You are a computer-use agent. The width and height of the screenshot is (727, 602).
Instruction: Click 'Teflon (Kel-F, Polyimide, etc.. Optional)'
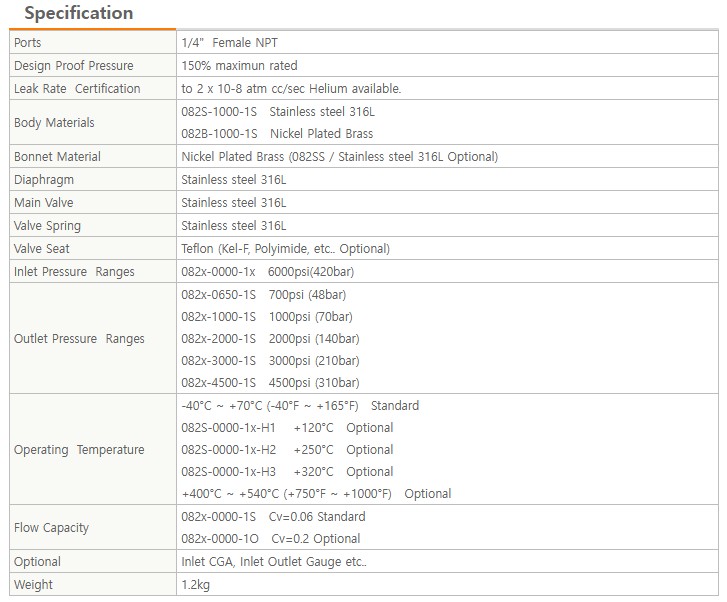(286, 249)
